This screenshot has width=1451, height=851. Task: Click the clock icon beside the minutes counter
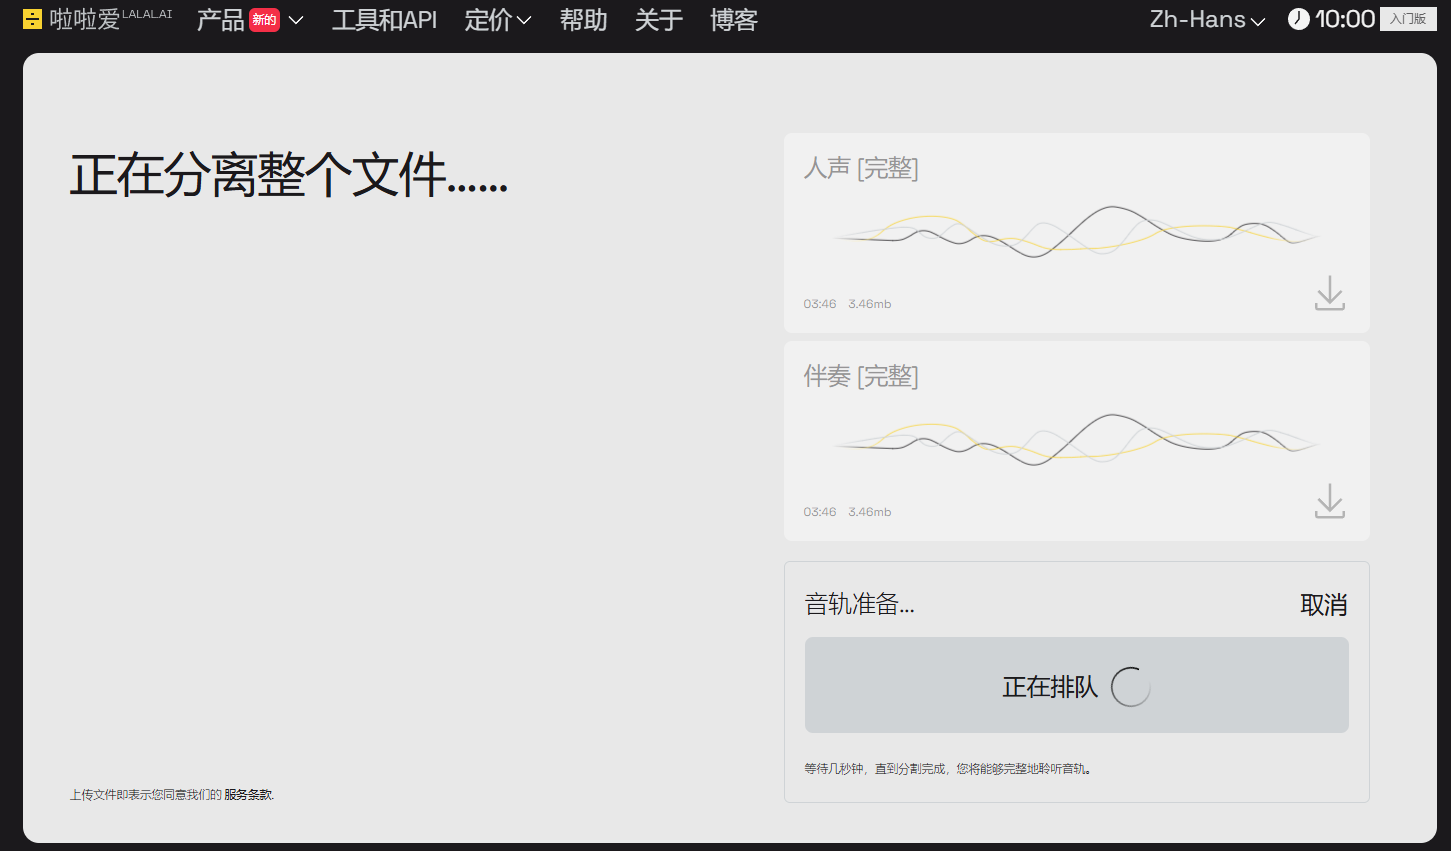(1298, 18)
